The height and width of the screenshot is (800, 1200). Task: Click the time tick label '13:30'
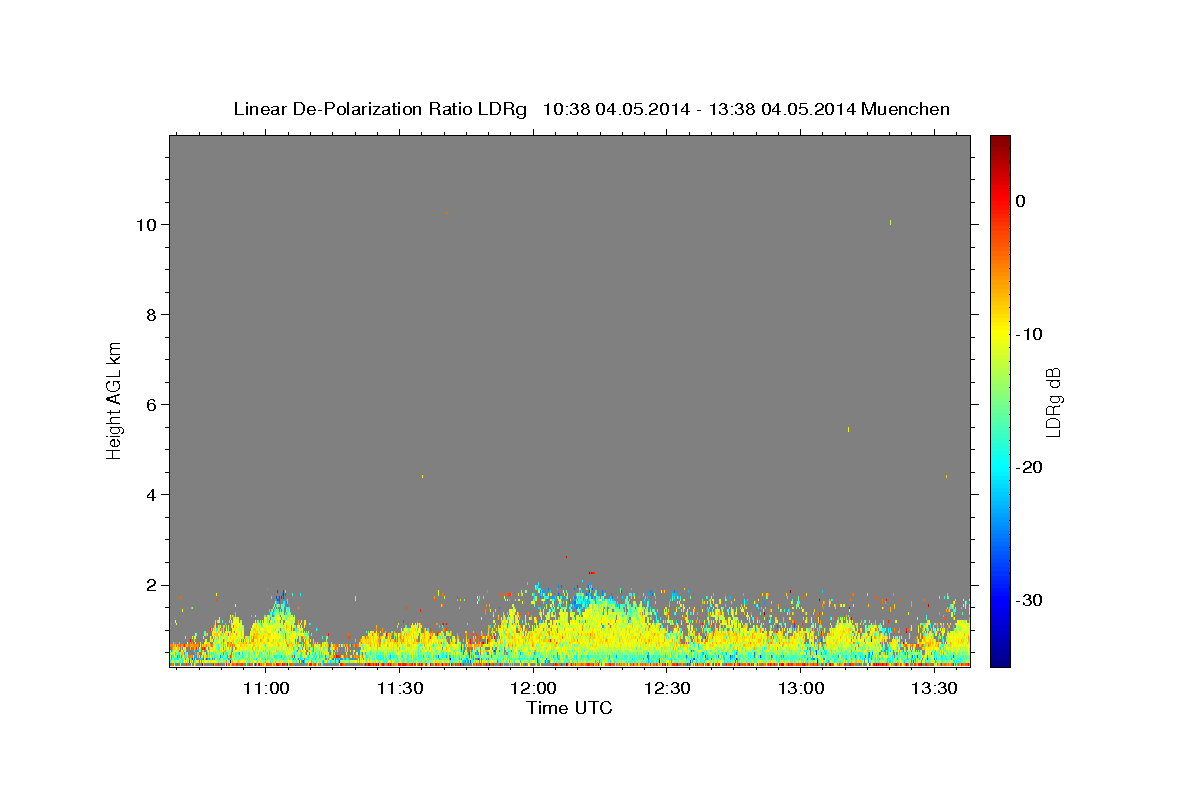[935, 688]
